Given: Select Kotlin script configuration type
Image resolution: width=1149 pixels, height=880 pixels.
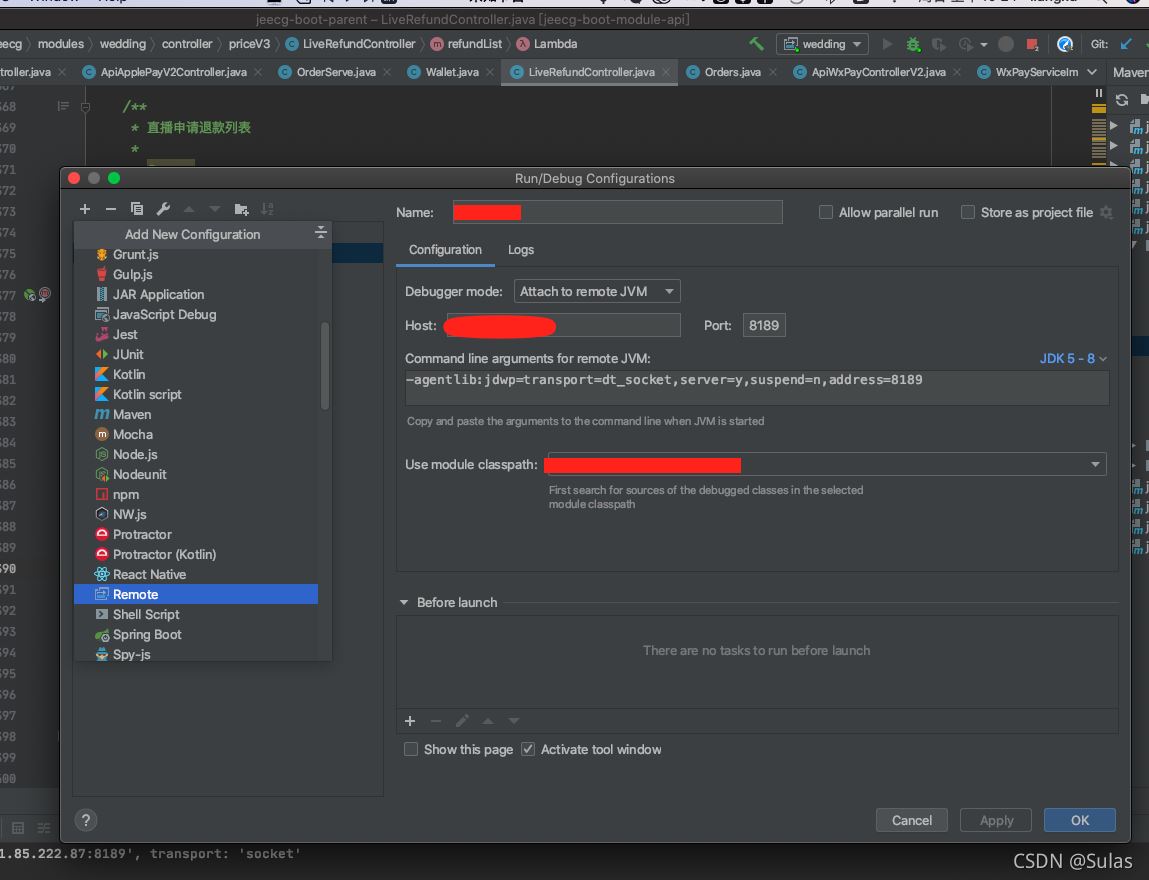Looking at the screenshot, I should click(x=196, y=394).
